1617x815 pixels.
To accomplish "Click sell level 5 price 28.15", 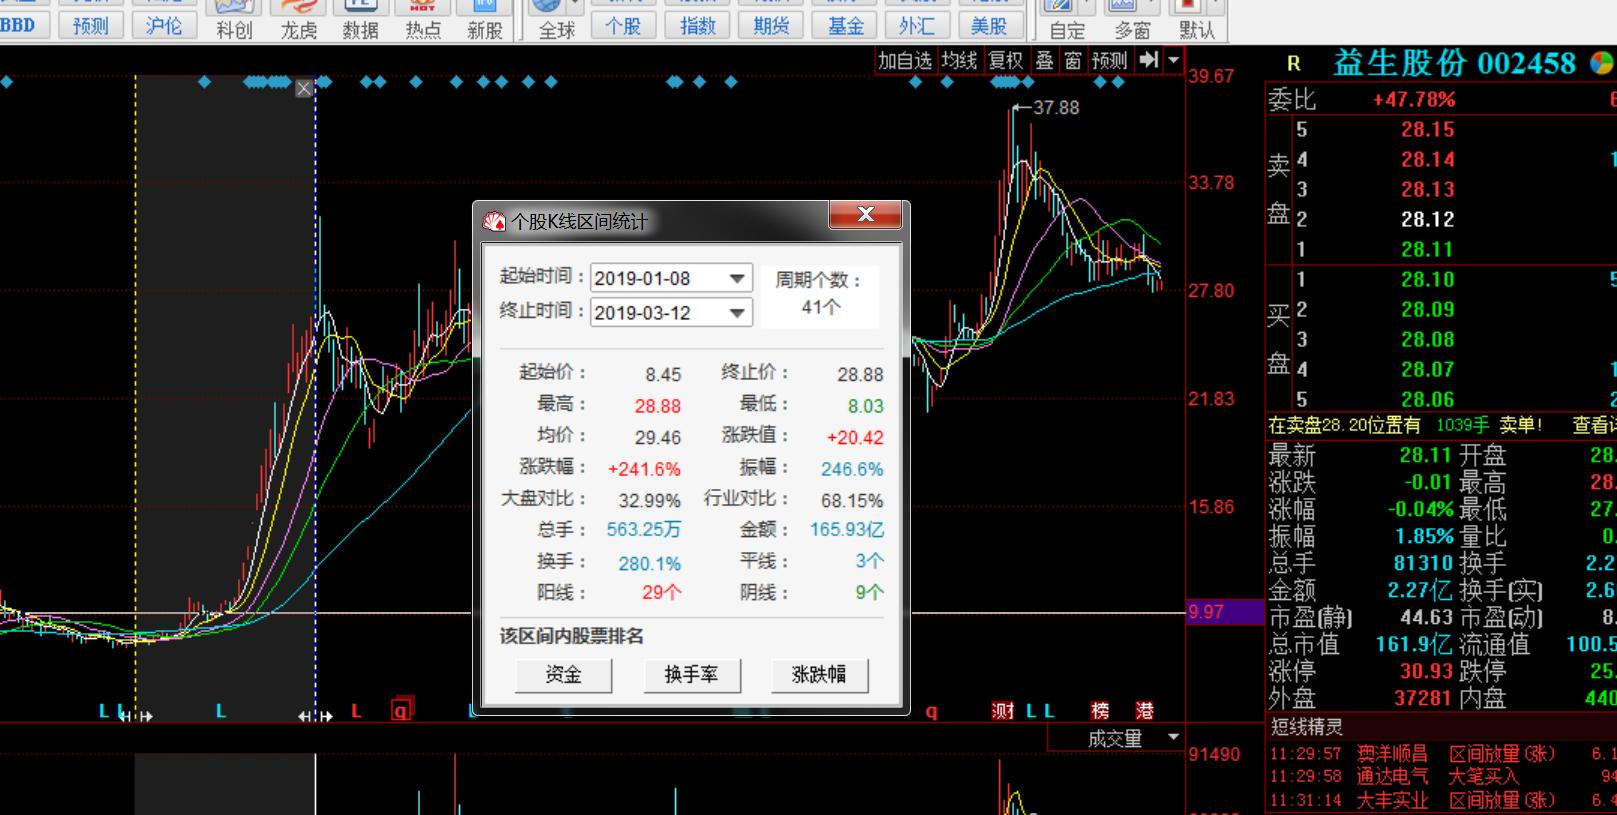I will tap(1427, 129).
